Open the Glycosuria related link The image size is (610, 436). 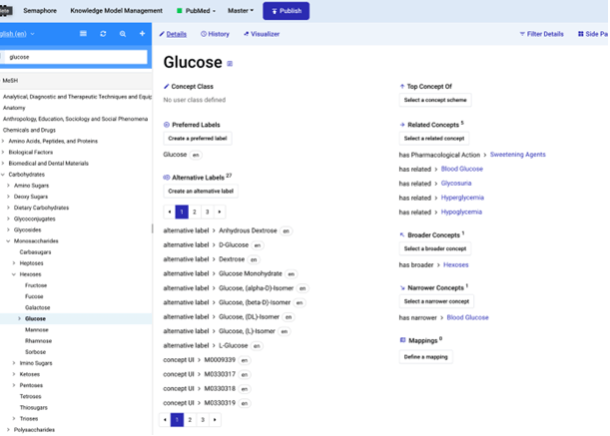click(456, 183)
